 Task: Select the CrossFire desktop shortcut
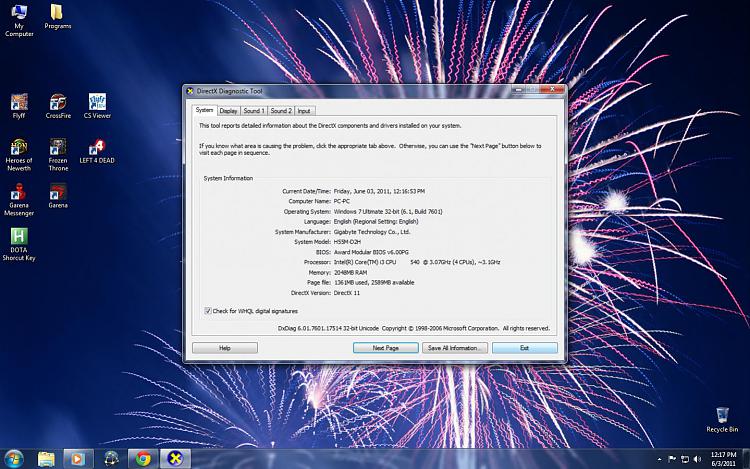click(x=58, y=106)
